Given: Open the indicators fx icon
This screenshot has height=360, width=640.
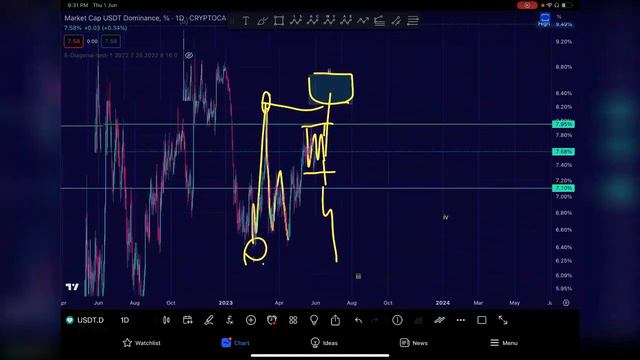Looking at the screenshot, I should 230,320.
